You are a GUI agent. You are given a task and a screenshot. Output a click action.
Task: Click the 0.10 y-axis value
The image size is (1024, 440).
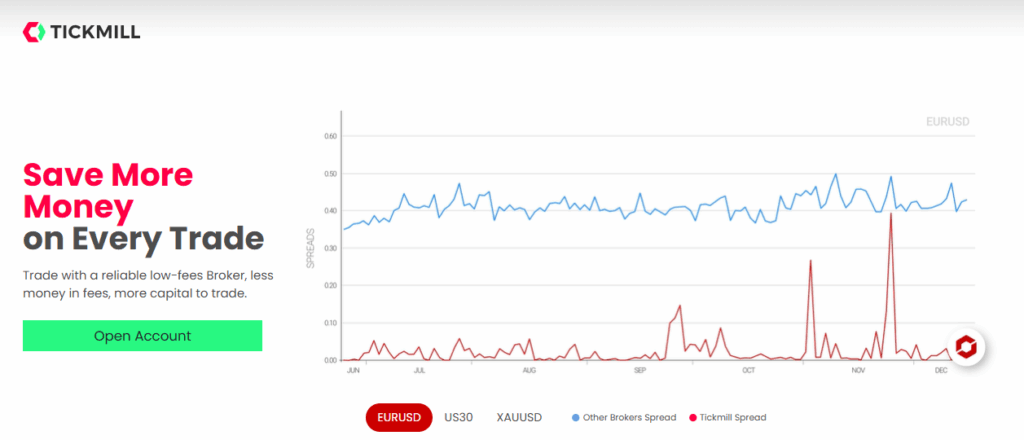point(329,322)
